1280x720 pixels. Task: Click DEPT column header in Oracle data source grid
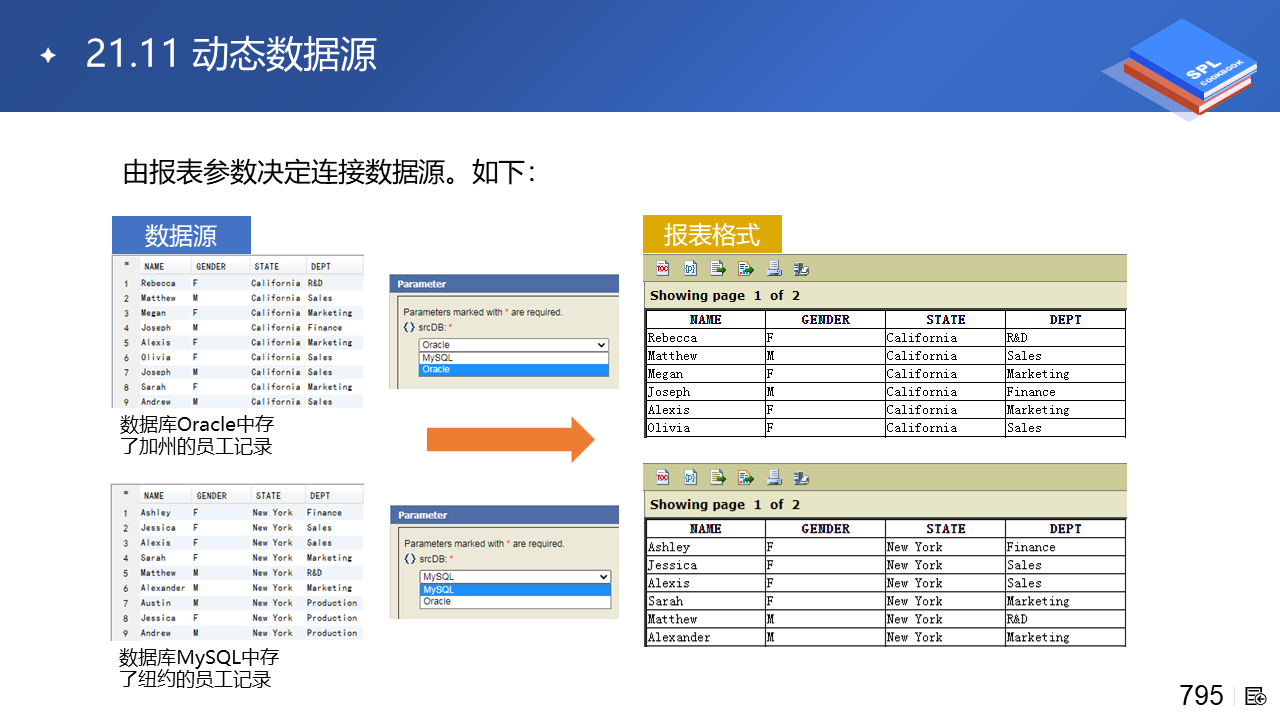(x=320, y=267)
